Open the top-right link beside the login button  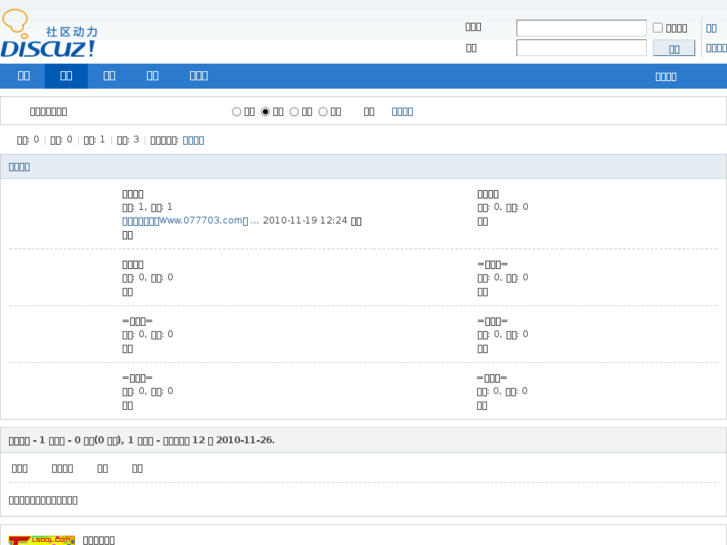(716, 48)
